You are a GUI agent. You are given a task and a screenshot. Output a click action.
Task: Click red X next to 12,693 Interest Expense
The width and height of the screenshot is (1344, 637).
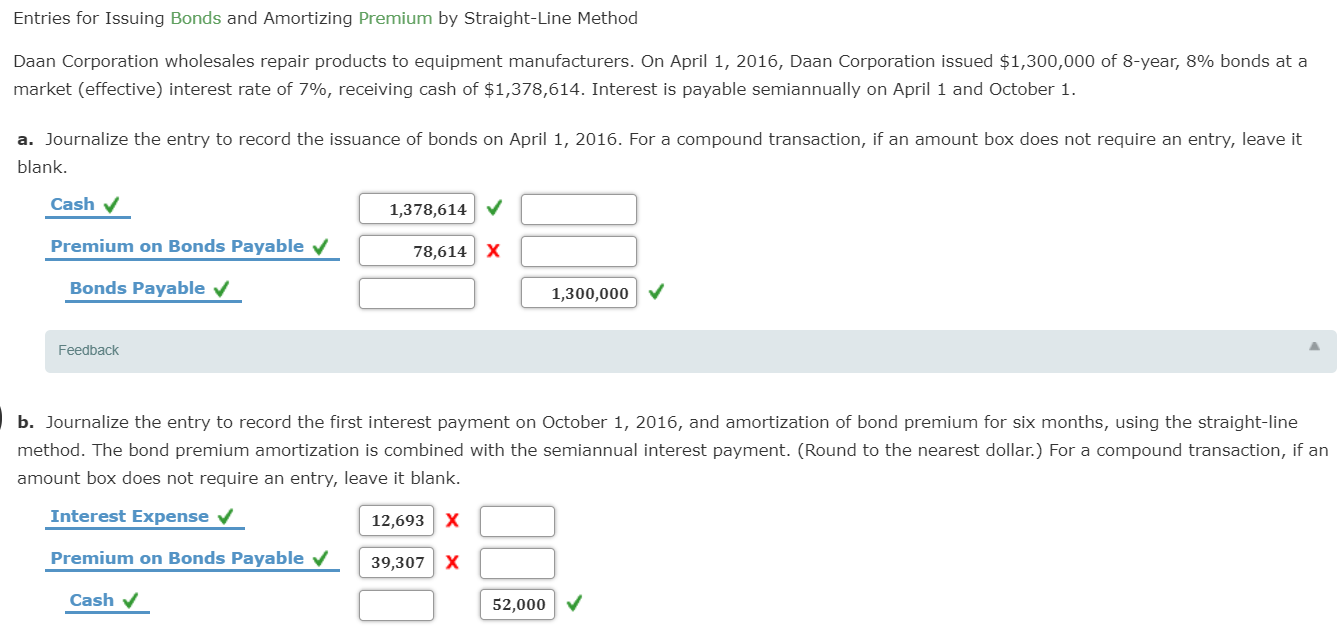tap(455, 520)
